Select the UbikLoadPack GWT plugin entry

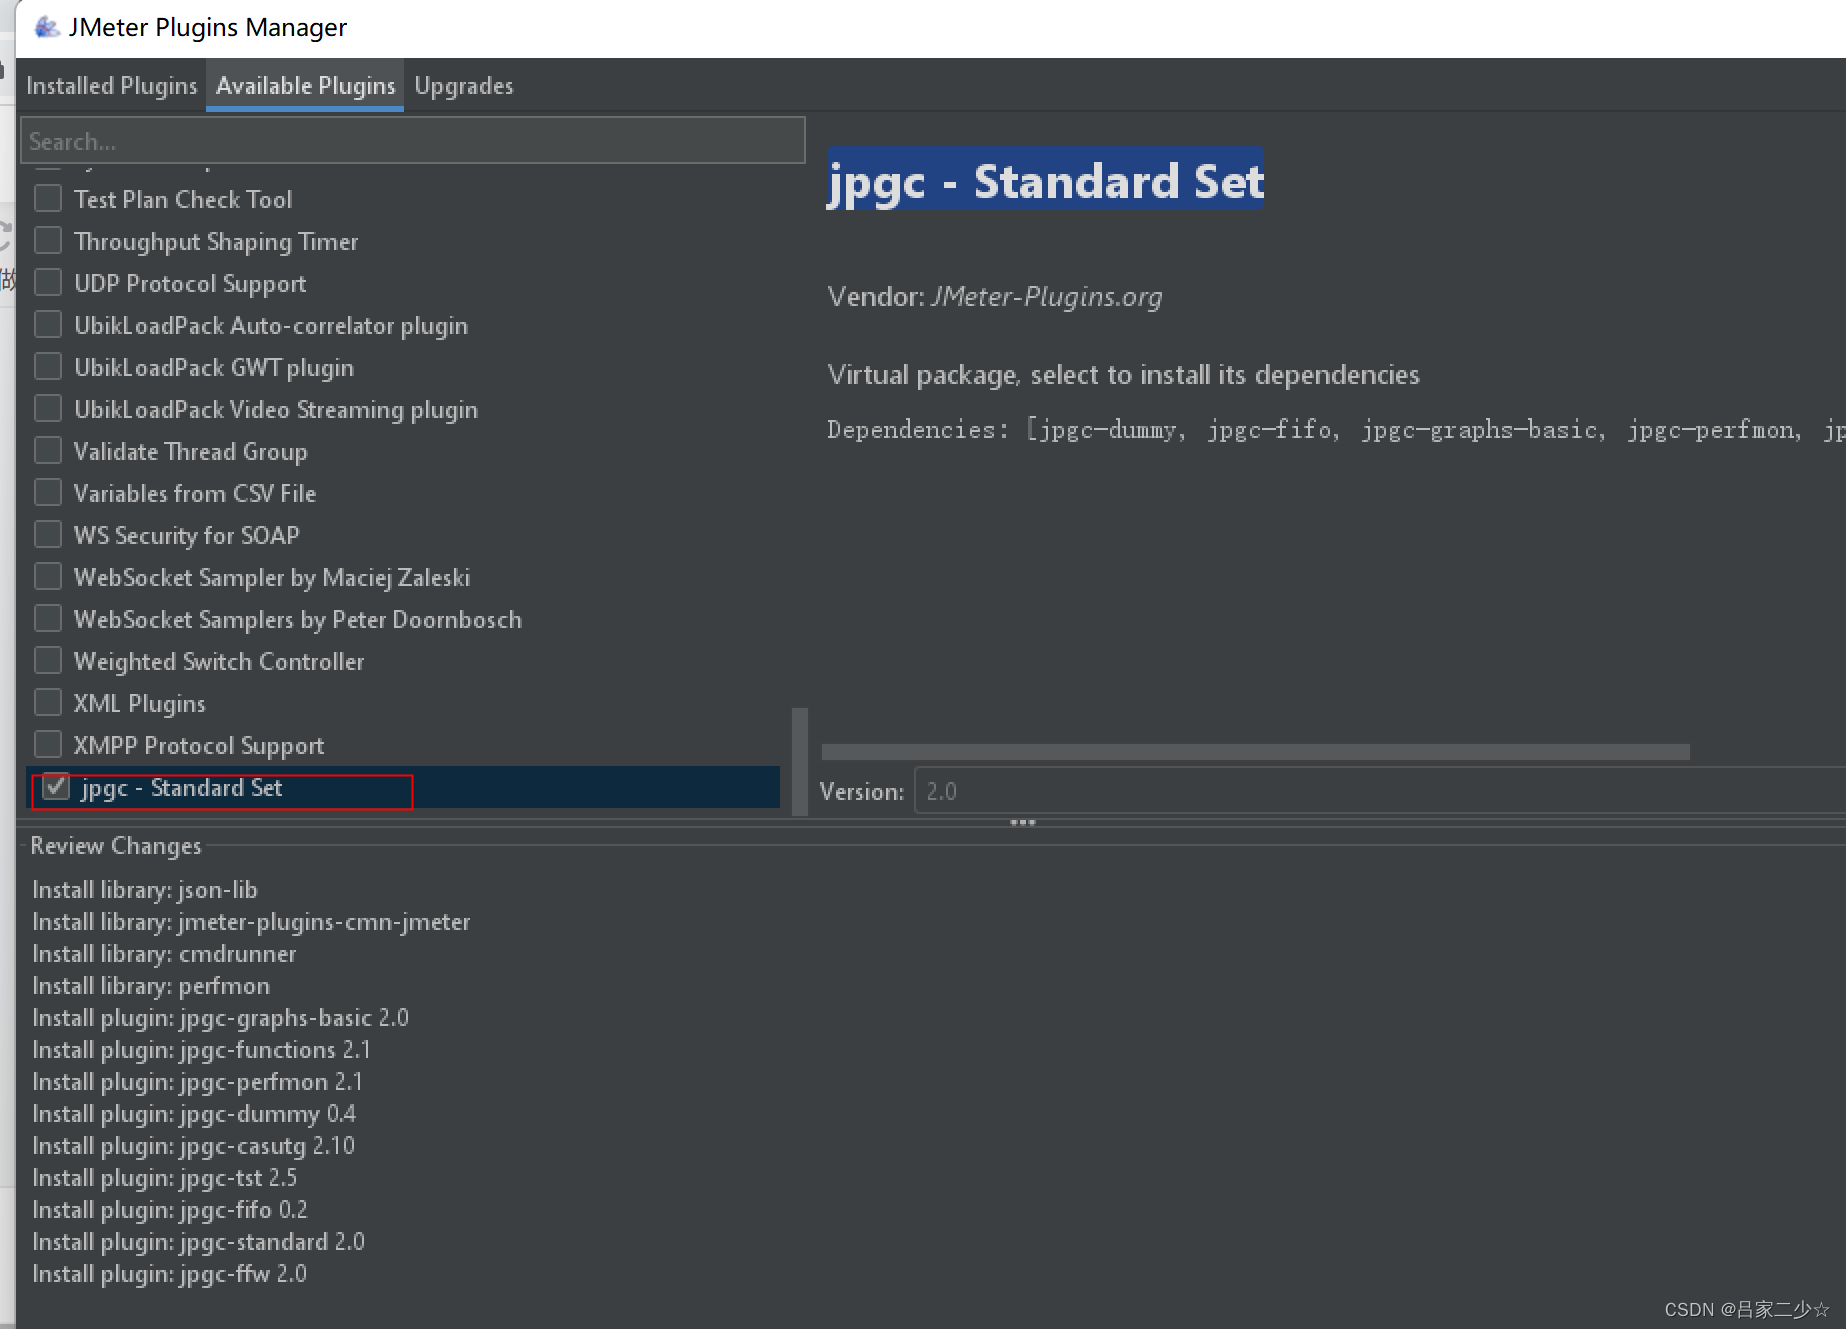coord(213,366)
